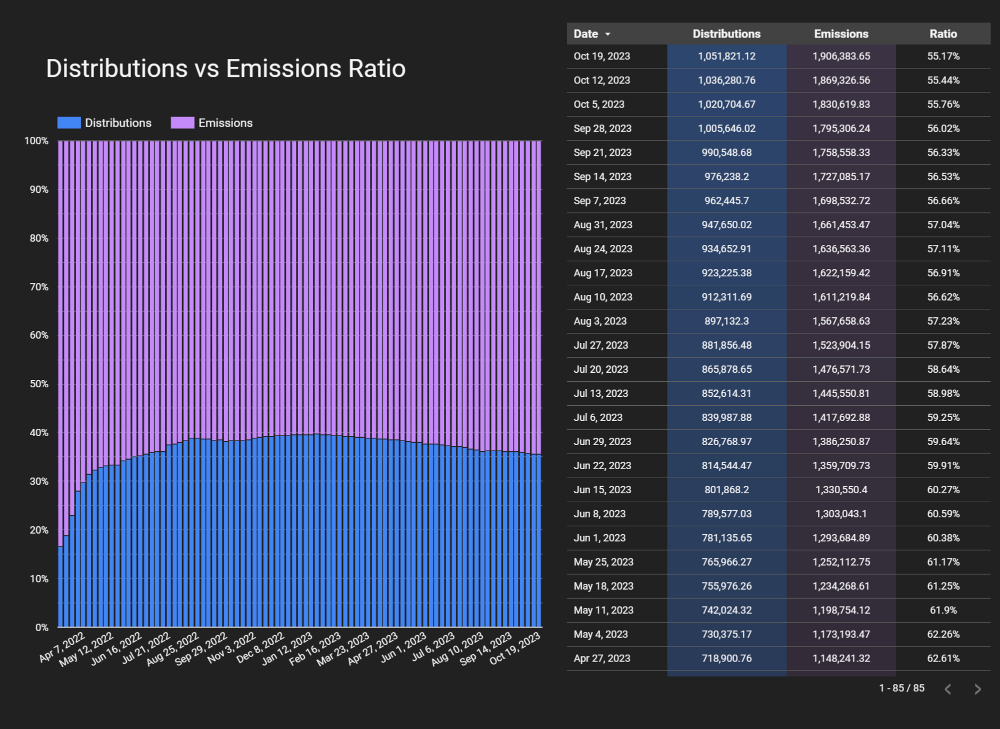Click the 61.9% ratio cell
The image size is (1000, 729).
pos(942,610)
